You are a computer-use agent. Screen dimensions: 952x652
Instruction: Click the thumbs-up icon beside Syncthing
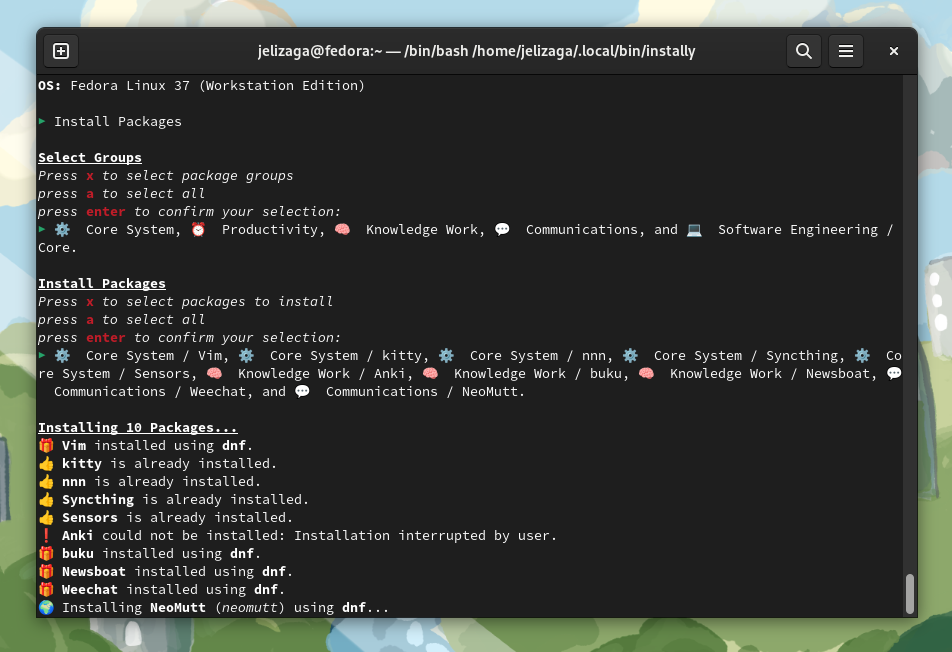pyautogui.click(x=46, y=500)
